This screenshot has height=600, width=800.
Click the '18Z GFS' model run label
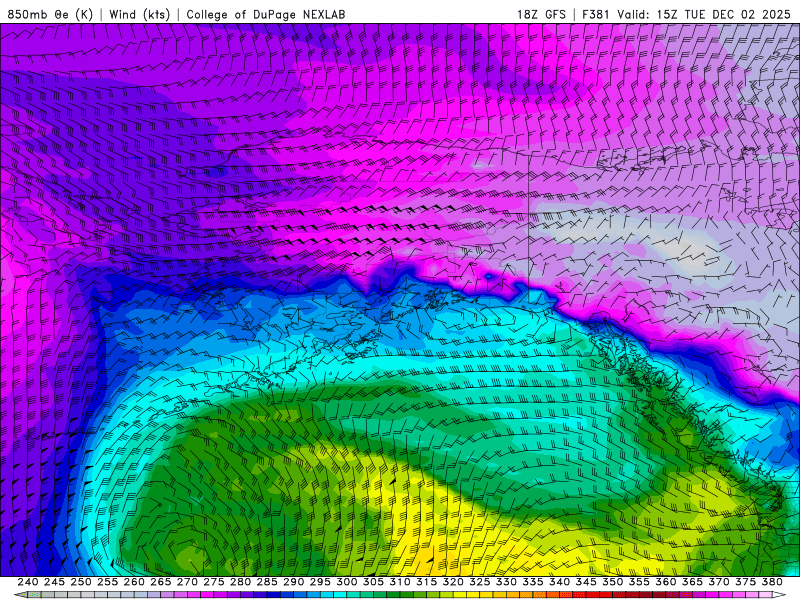click(541, 14)
